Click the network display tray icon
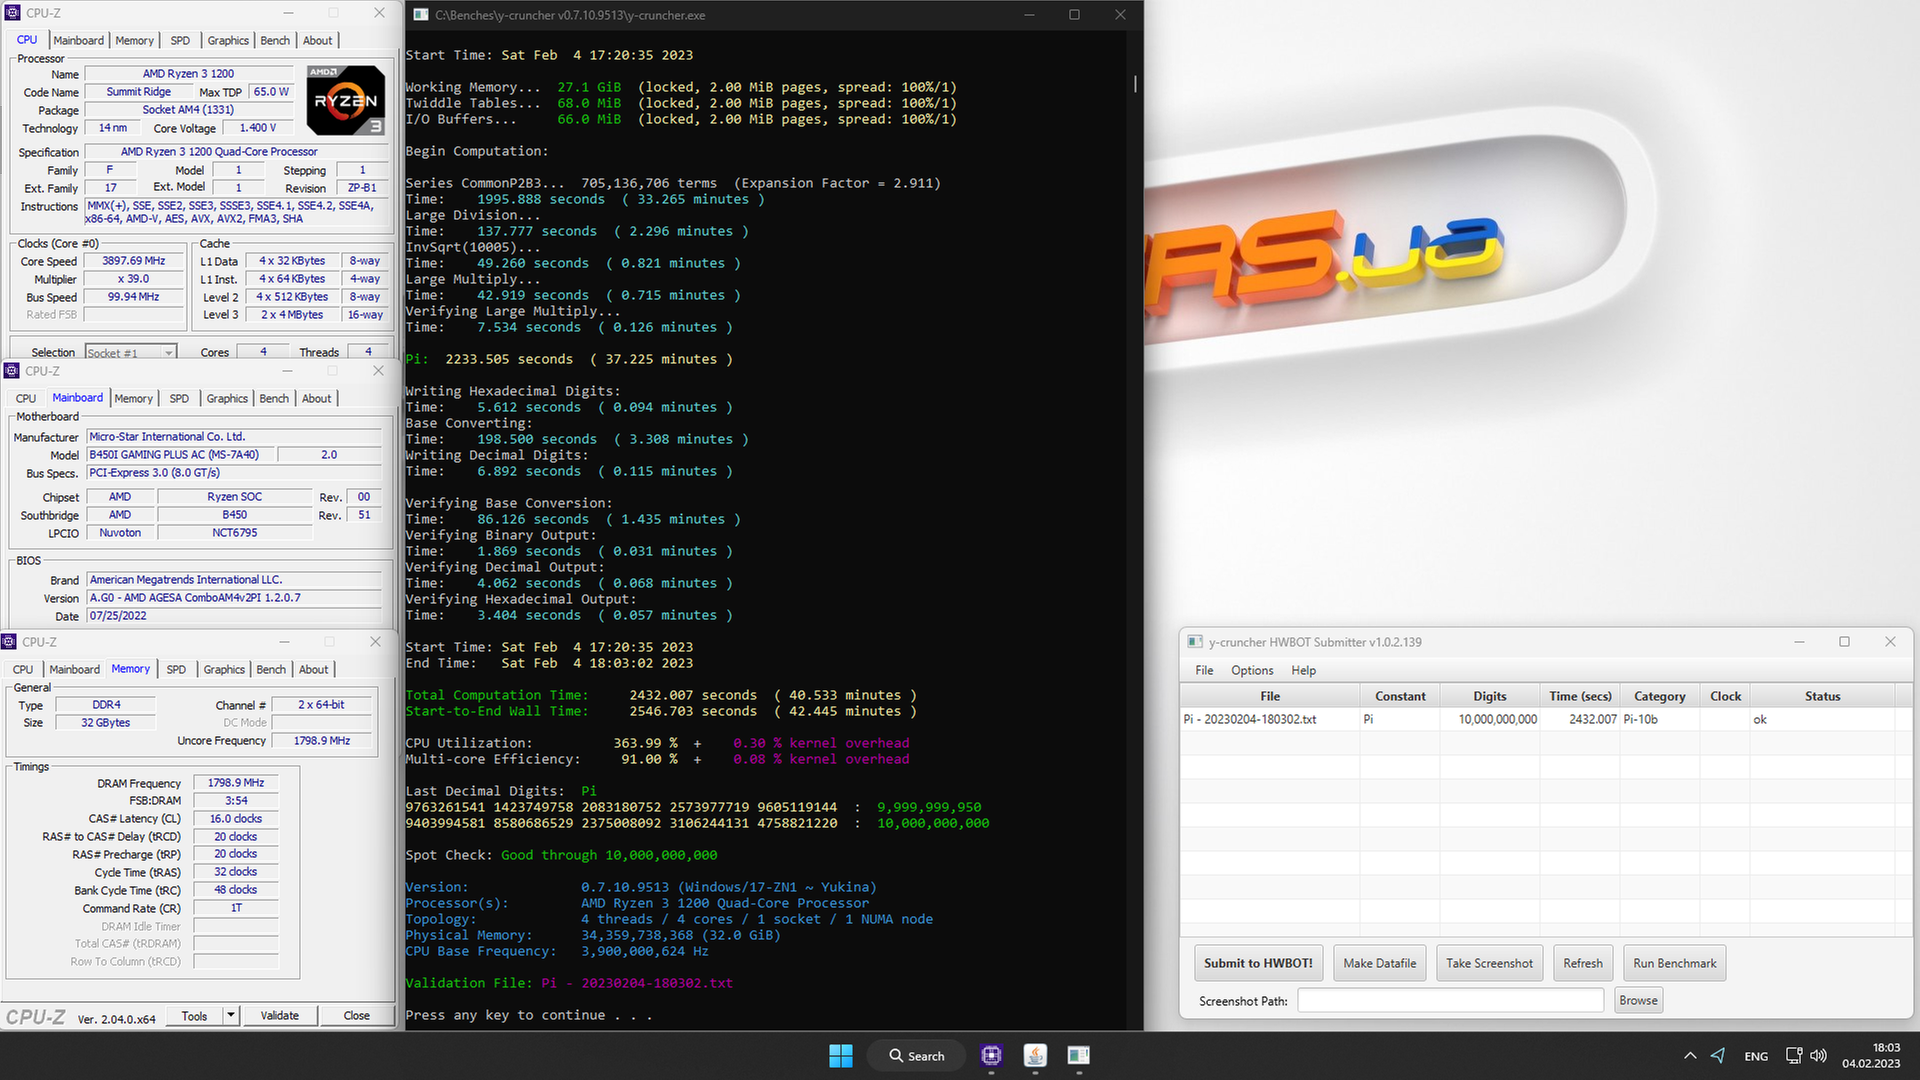This screenshot has width=1920, height=1080. pyautogui.click(x=1794, y=1056)
